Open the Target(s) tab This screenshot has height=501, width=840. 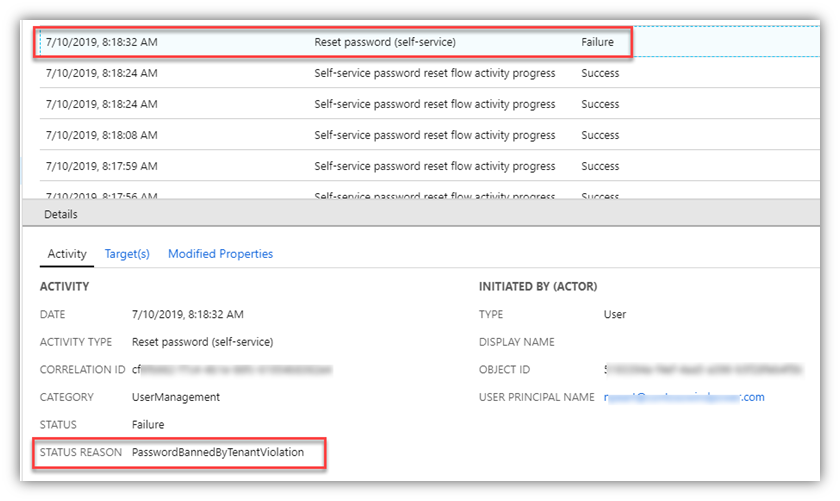[x=127, y=254]
